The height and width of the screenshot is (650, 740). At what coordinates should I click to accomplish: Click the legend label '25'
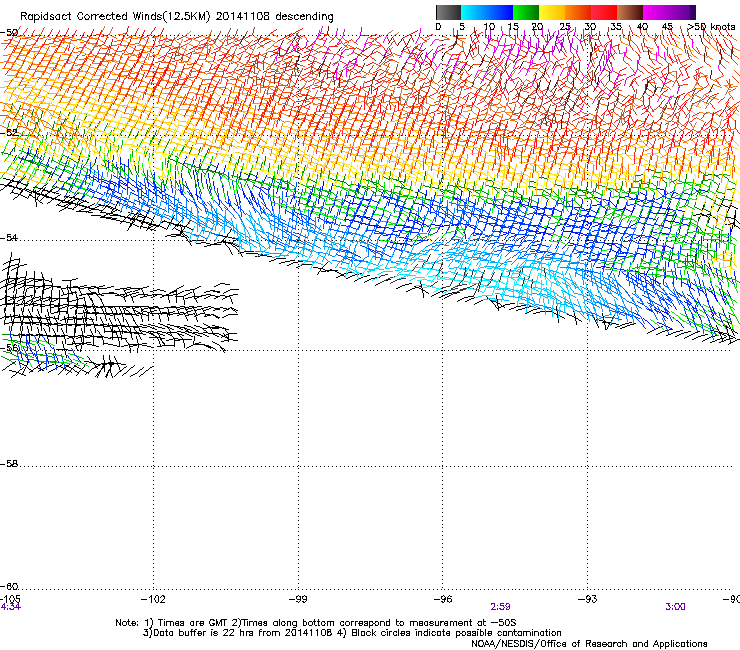pos(564,27)
